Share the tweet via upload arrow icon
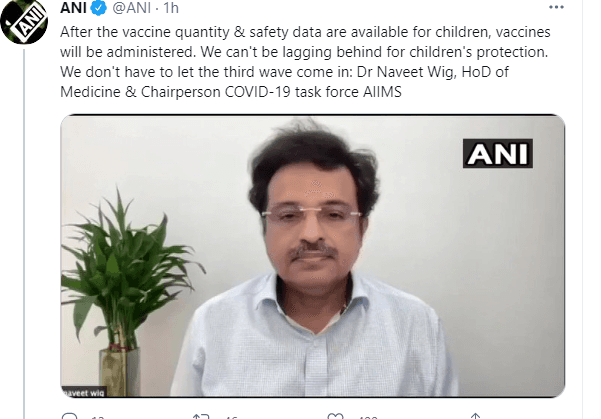This screenshot has width=601, height=419. pyautogui.click(x=475, y=416)
